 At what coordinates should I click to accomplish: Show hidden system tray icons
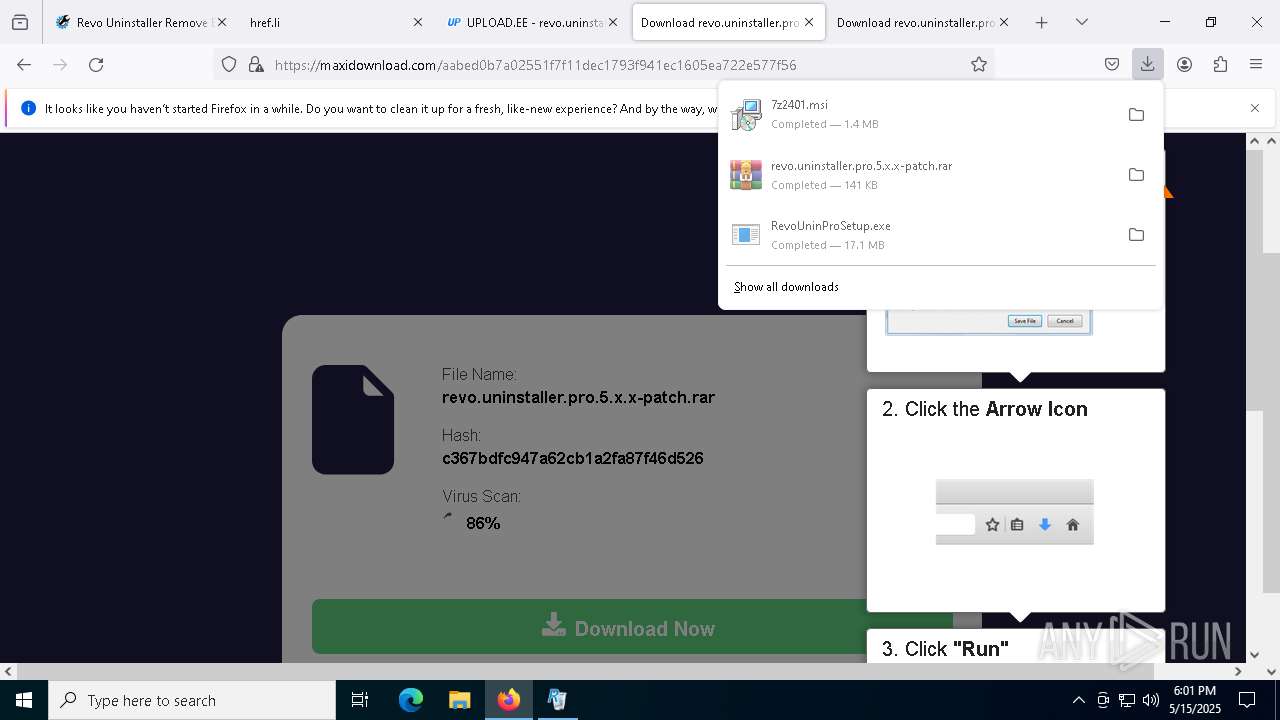[x=1078, y=700]
